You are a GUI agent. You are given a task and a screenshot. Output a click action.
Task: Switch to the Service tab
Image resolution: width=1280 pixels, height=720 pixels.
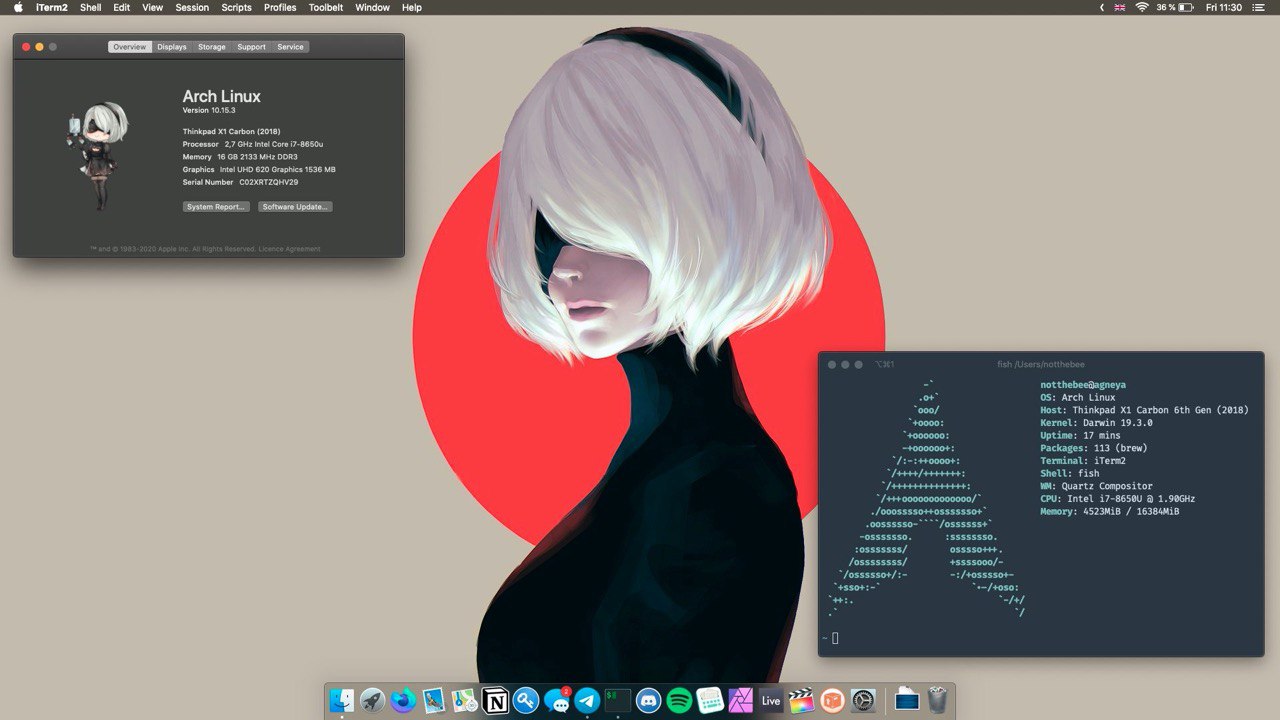291,47
